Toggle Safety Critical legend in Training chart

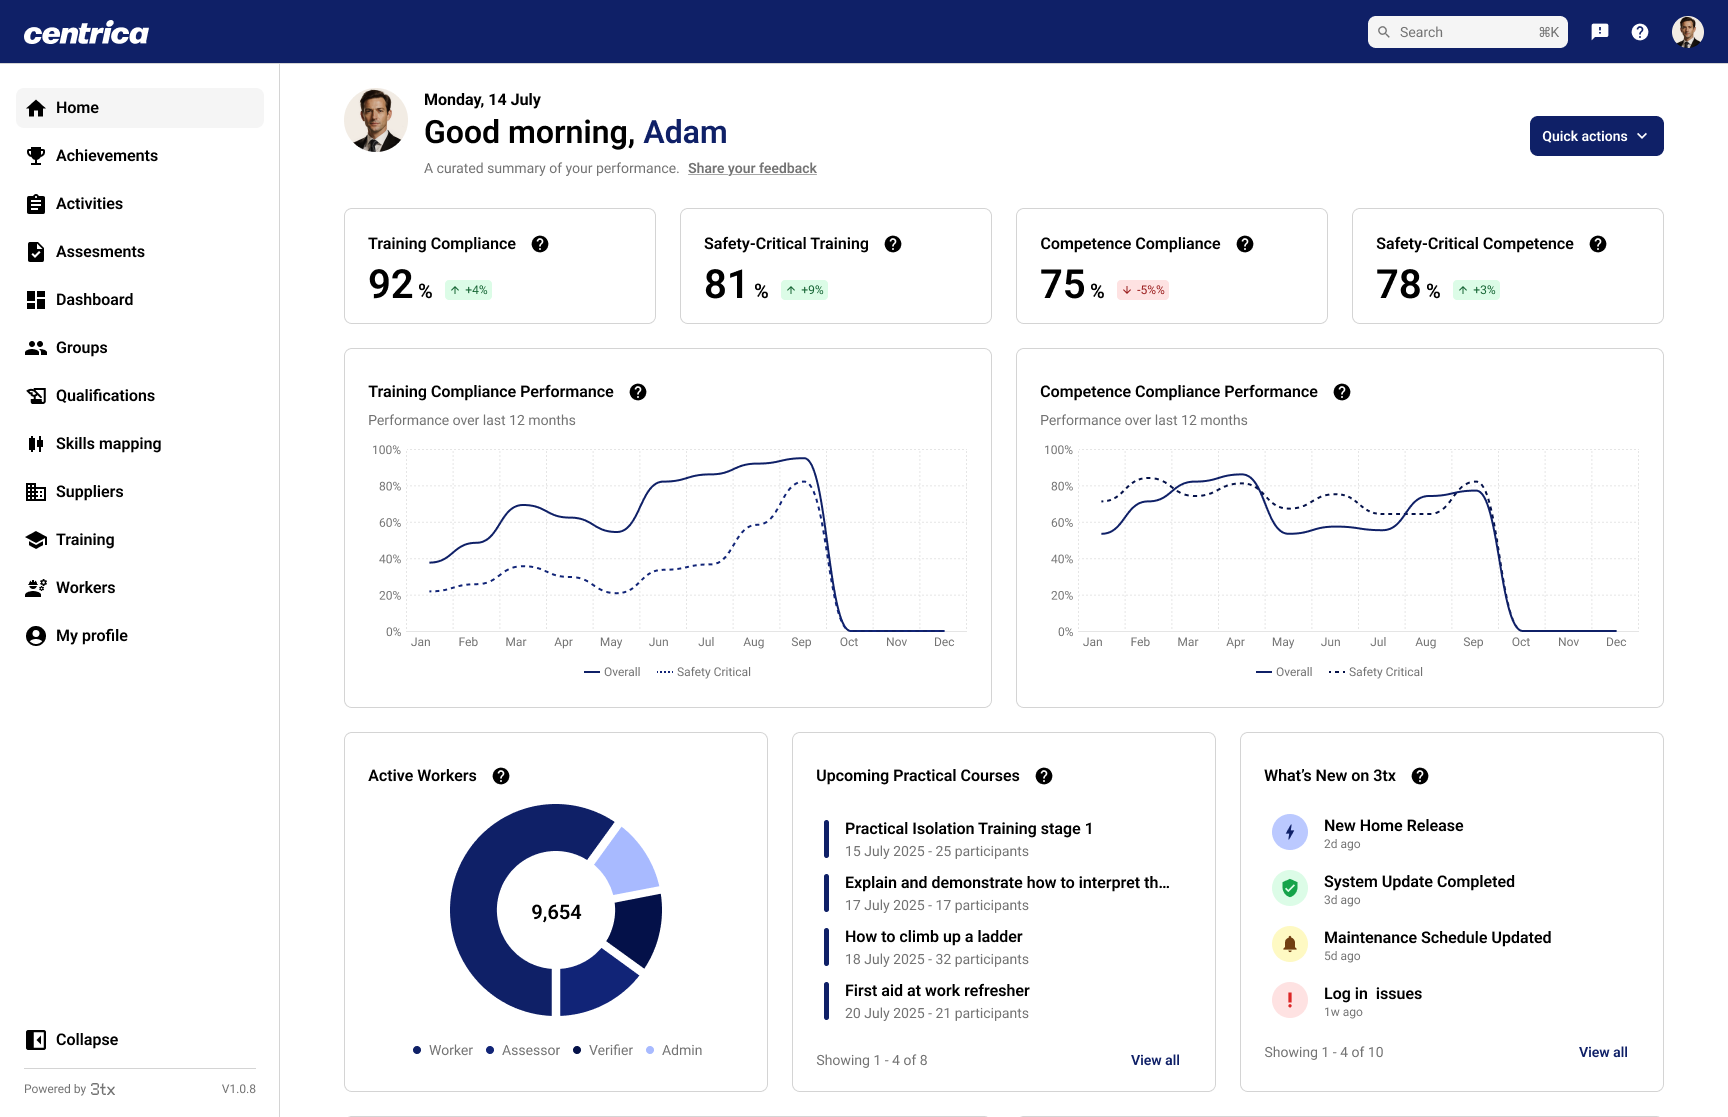pyautogui.click(x=704, y=672)
